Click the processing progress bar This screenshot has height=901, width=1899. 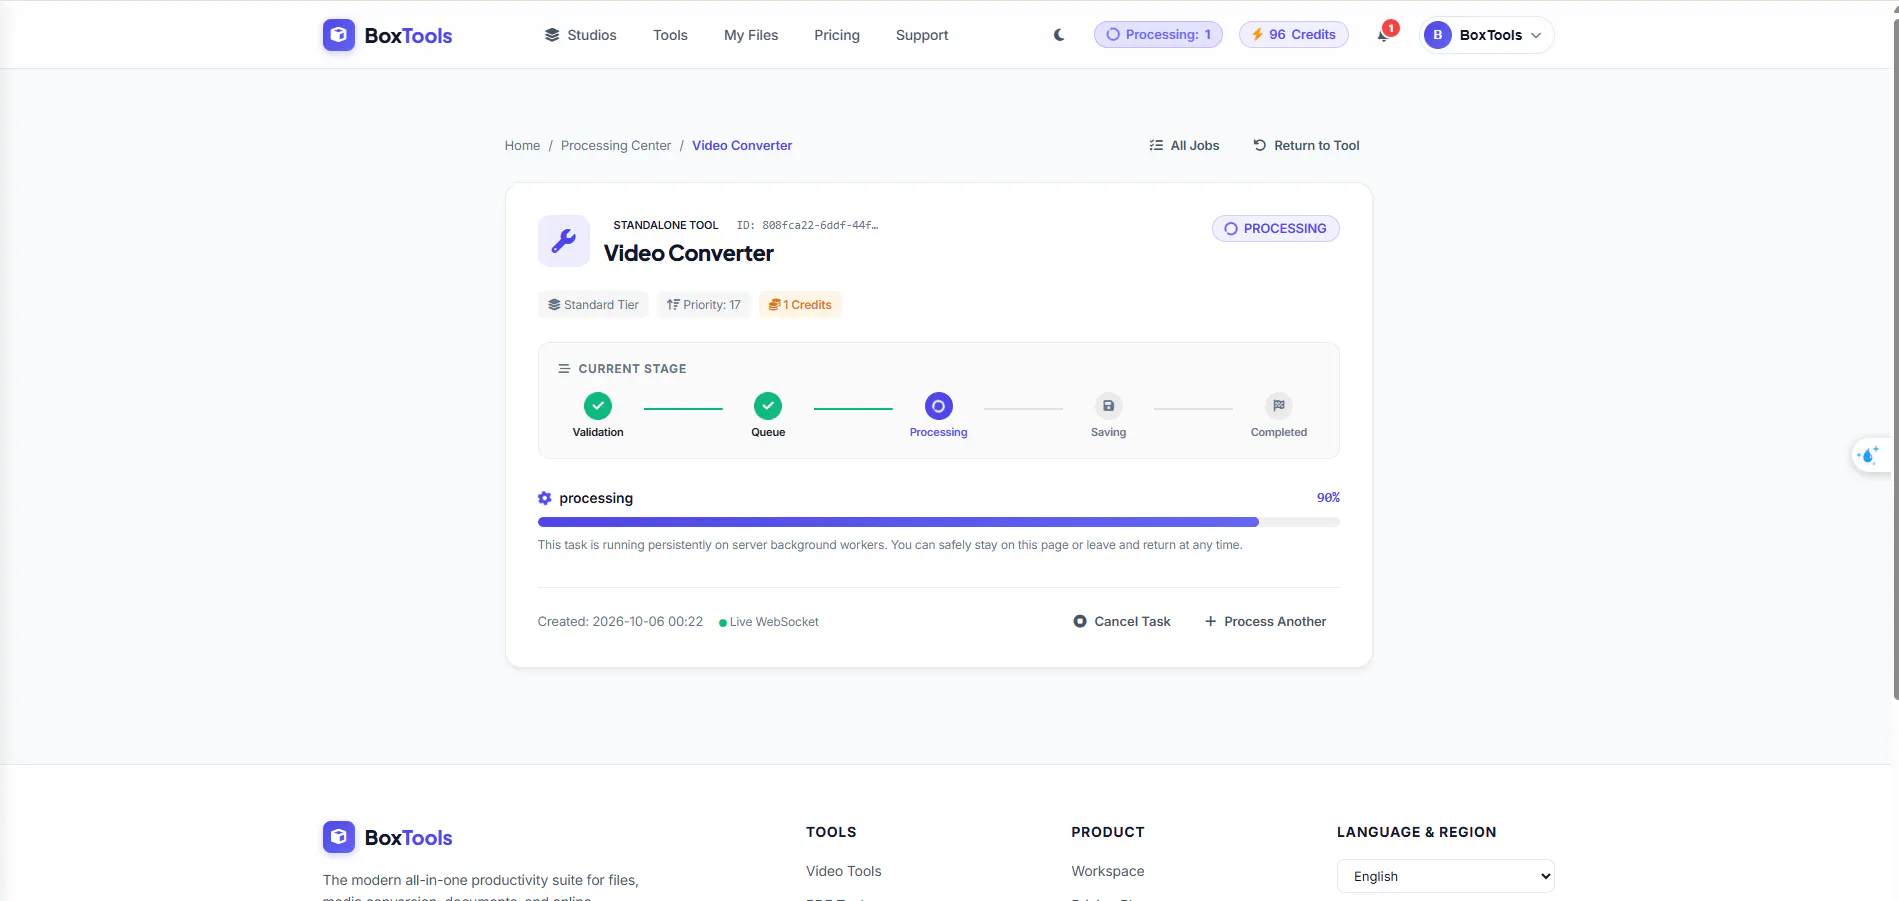tap(939, 522)
